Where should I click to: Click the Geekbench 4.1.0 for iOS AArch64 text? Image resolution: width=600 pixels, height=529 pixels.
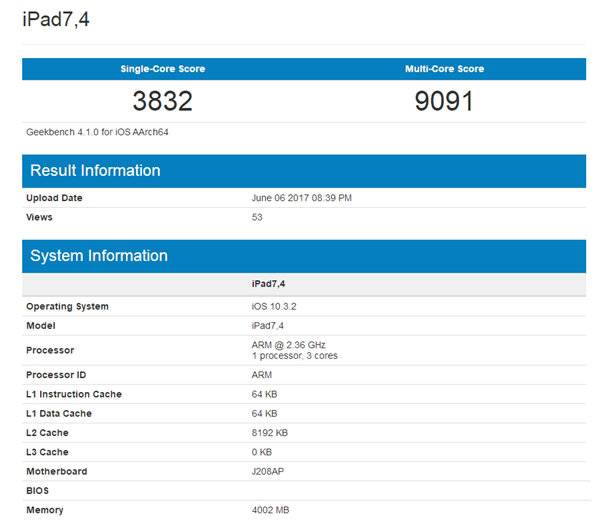pos(91,131)
